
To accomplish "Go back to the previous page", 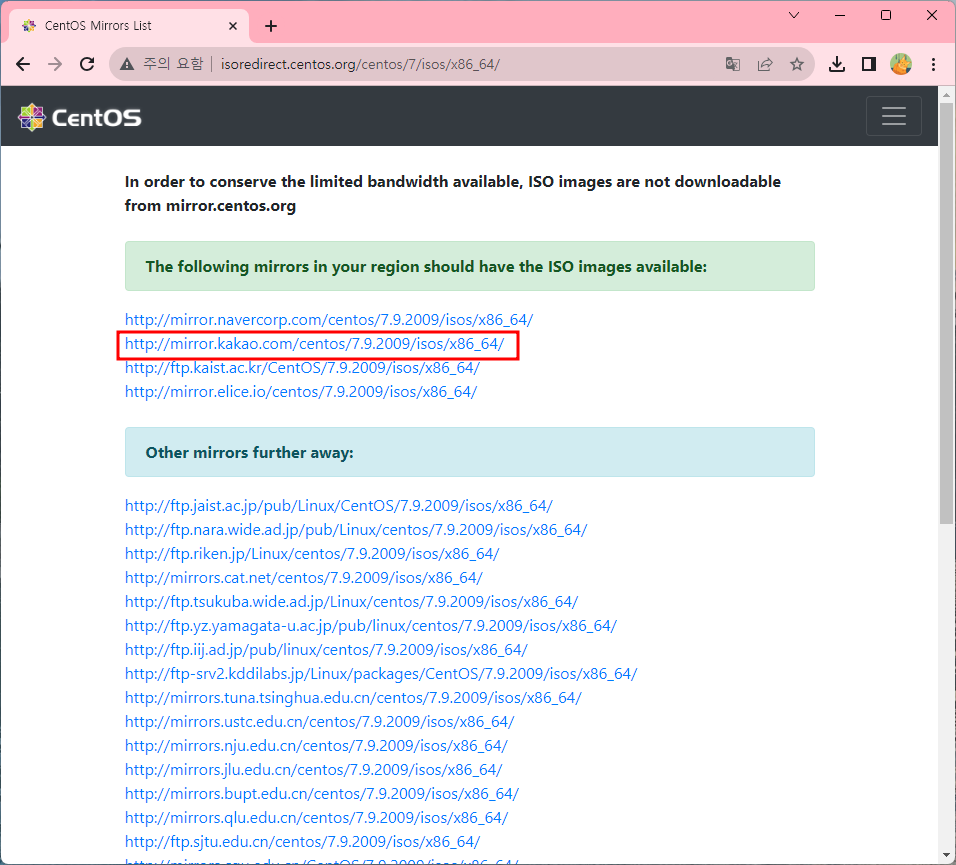I will (23, 64).
